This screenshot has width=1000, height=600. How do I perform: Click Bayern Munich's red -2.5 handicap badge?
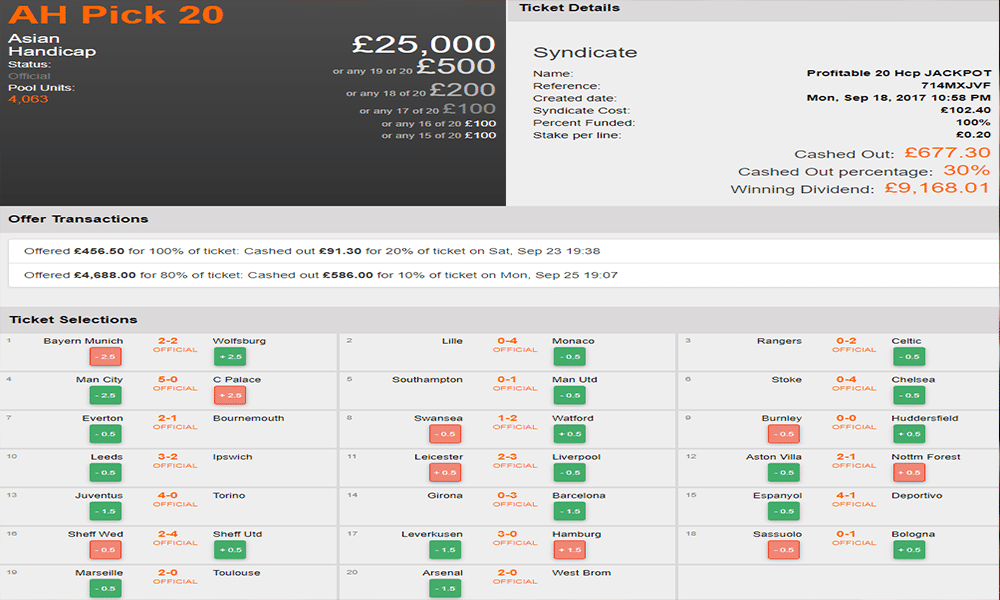[106, 357]
